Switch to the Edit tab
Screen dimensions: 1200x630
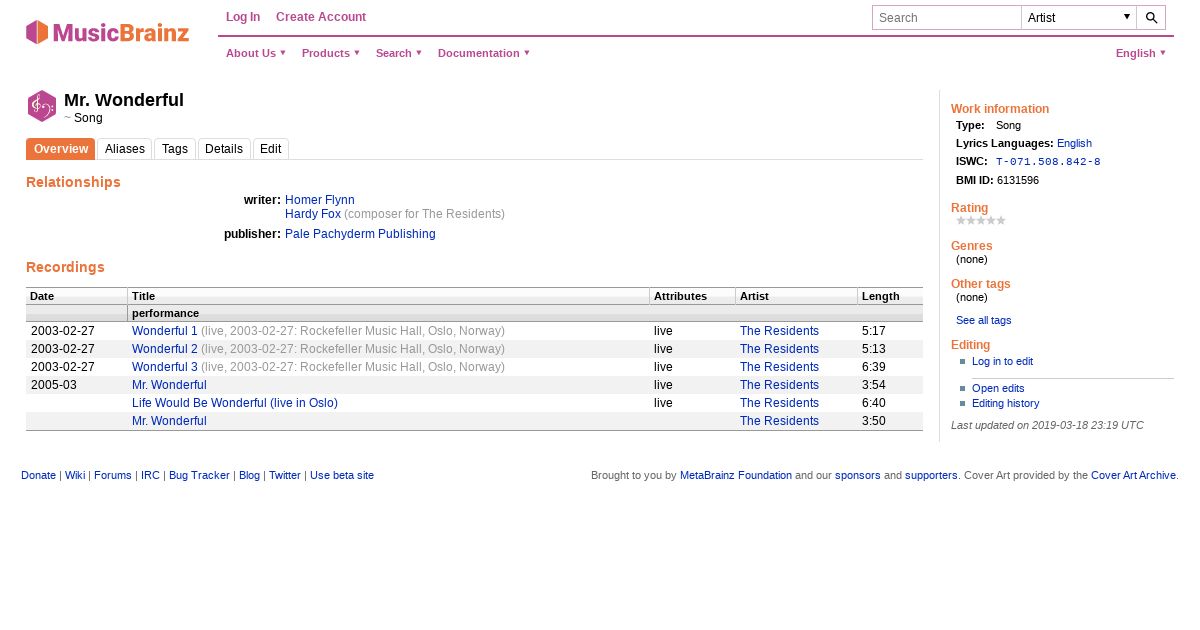[x=271, y=149]
